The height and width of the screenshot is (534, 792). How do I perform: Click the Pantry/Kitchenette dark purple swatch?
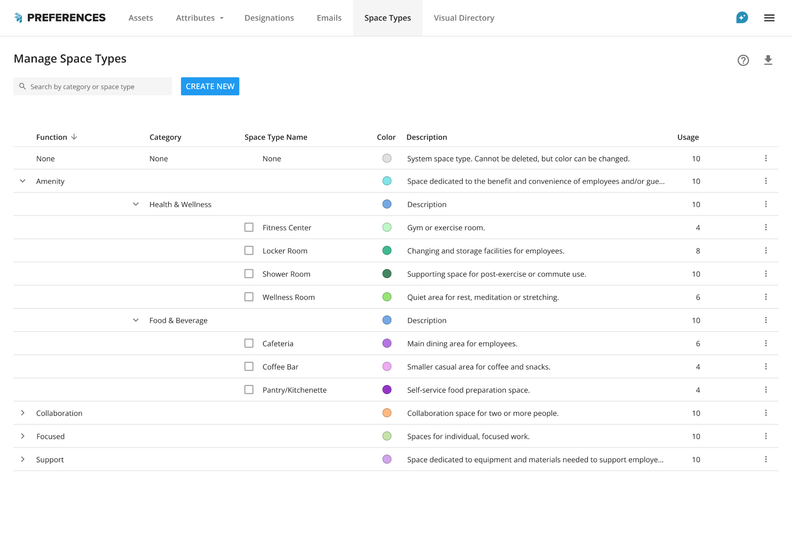[x=387, y=390]
